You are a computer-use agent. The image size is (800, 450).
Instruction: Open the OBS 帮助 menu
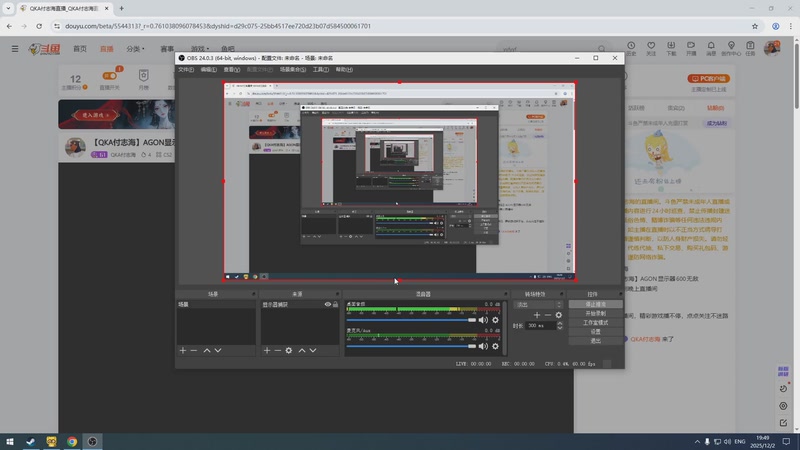[x=344, y=69]
